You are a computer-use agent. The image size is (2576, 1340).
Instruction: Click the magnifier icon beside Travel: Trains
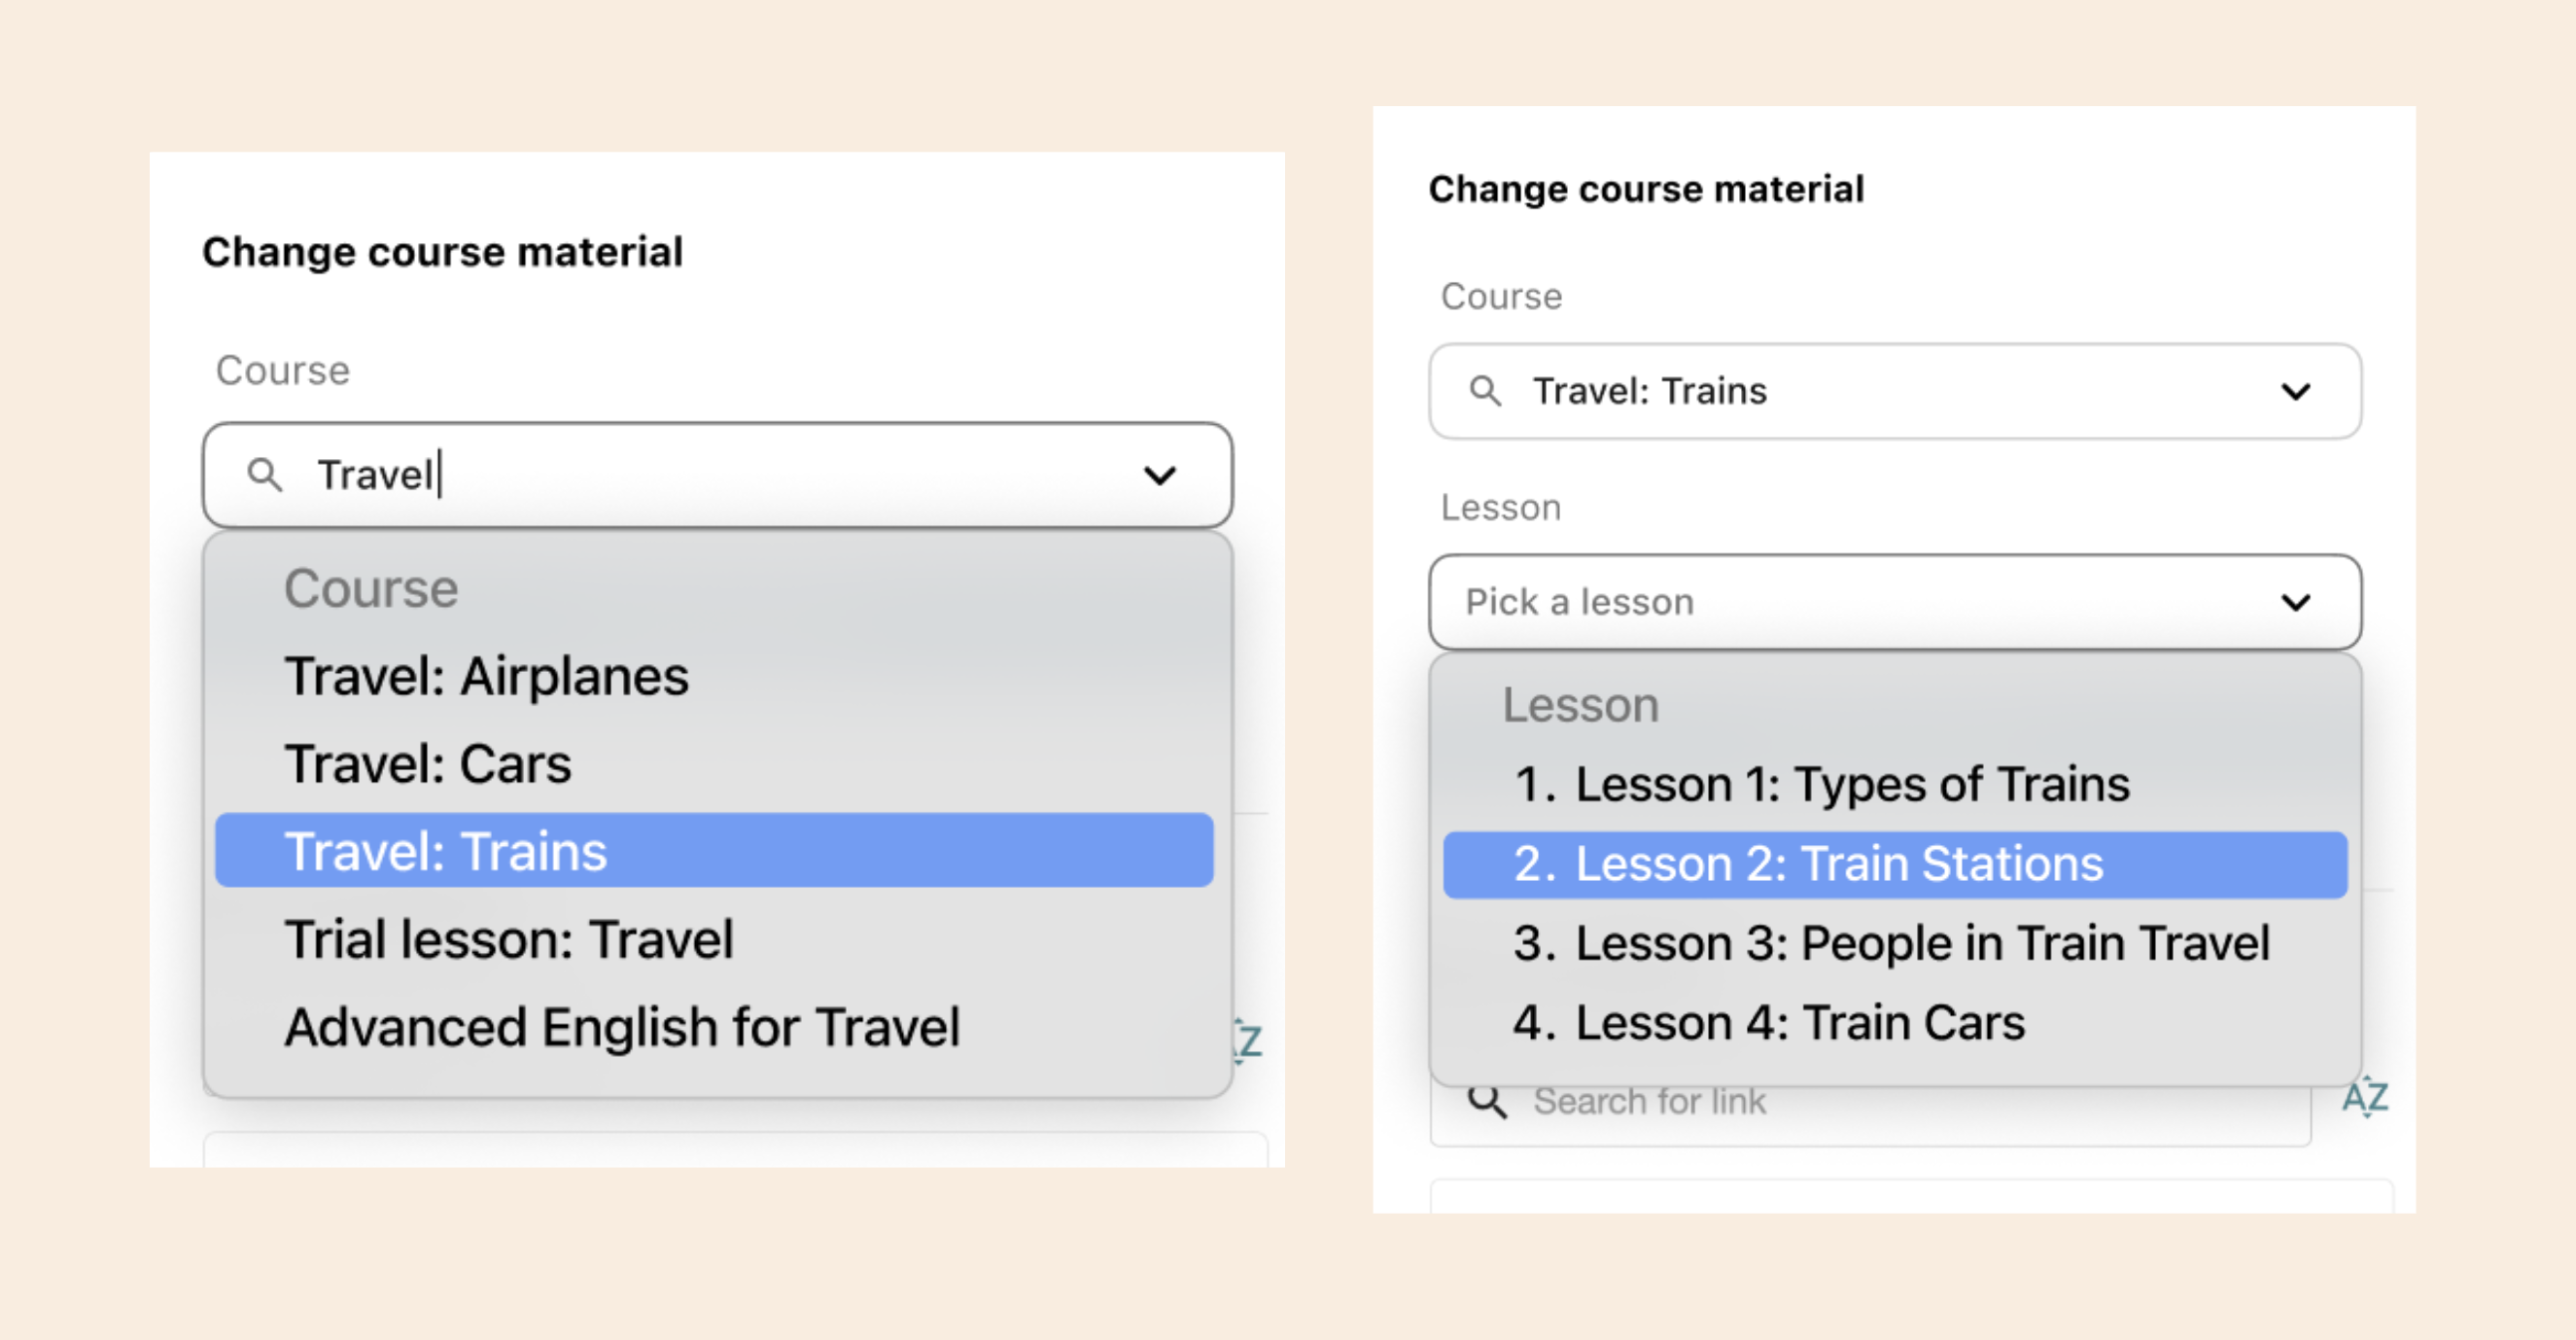tap(1485, 391)
